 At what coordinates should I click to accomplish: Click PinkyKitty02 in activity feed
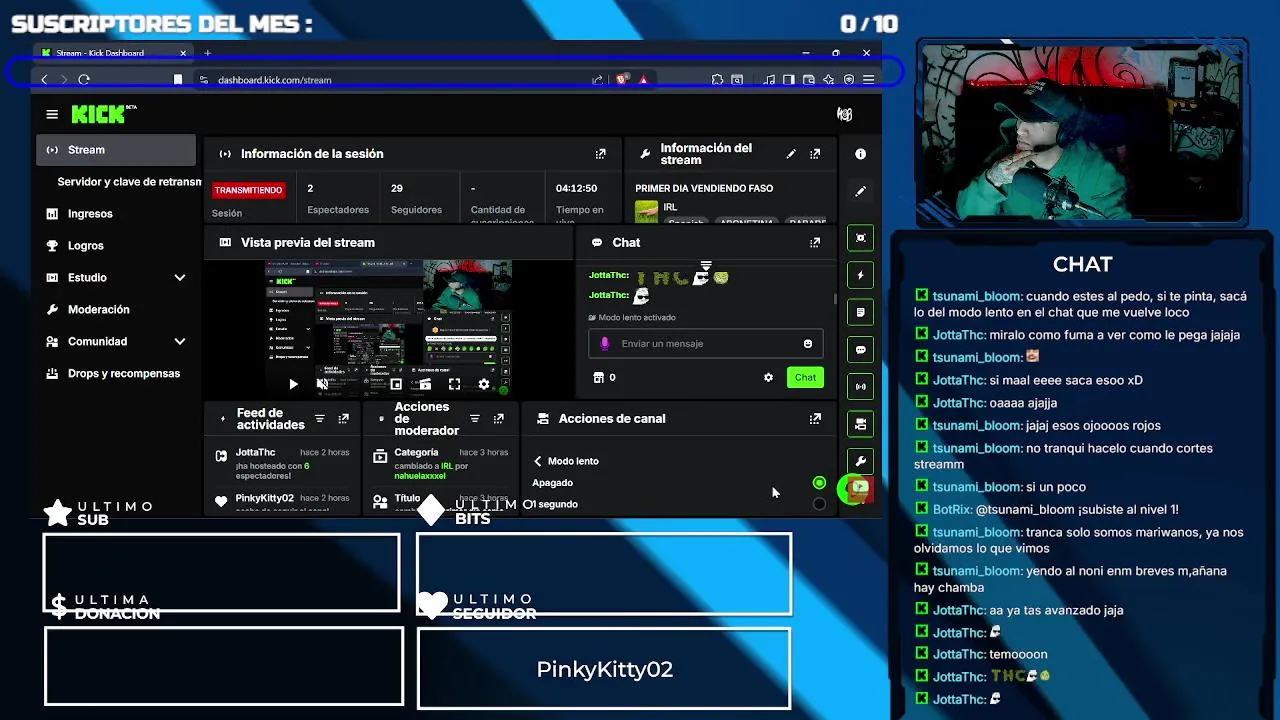[264, 498]
